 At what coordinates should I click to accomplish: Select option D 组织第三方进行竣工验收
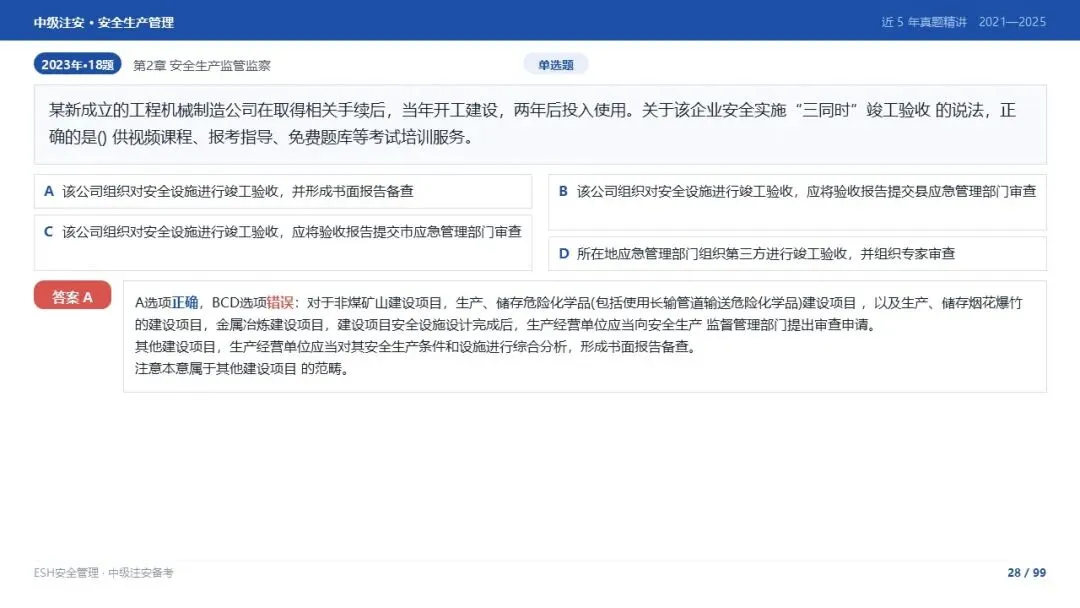[x=797, y=253]
